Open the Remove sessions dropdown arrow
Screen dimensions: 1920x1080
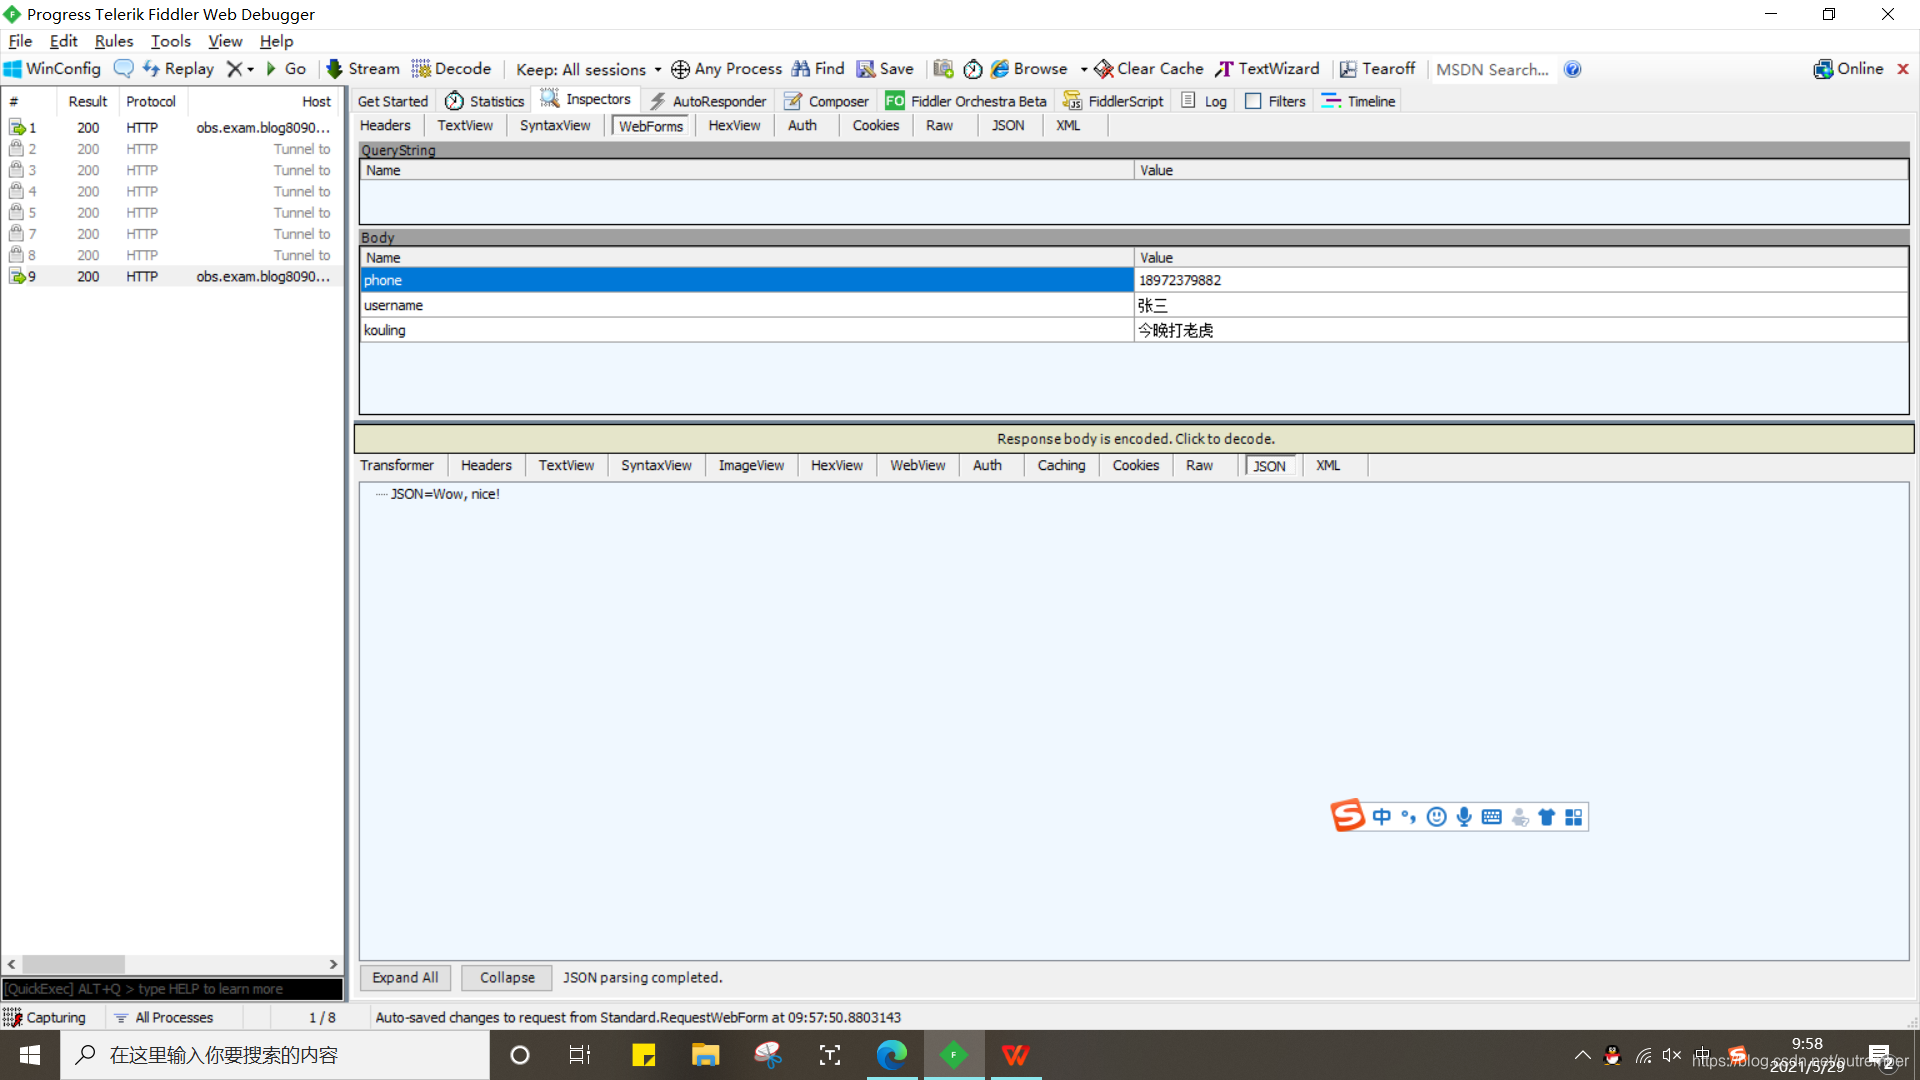click(251, 70)
